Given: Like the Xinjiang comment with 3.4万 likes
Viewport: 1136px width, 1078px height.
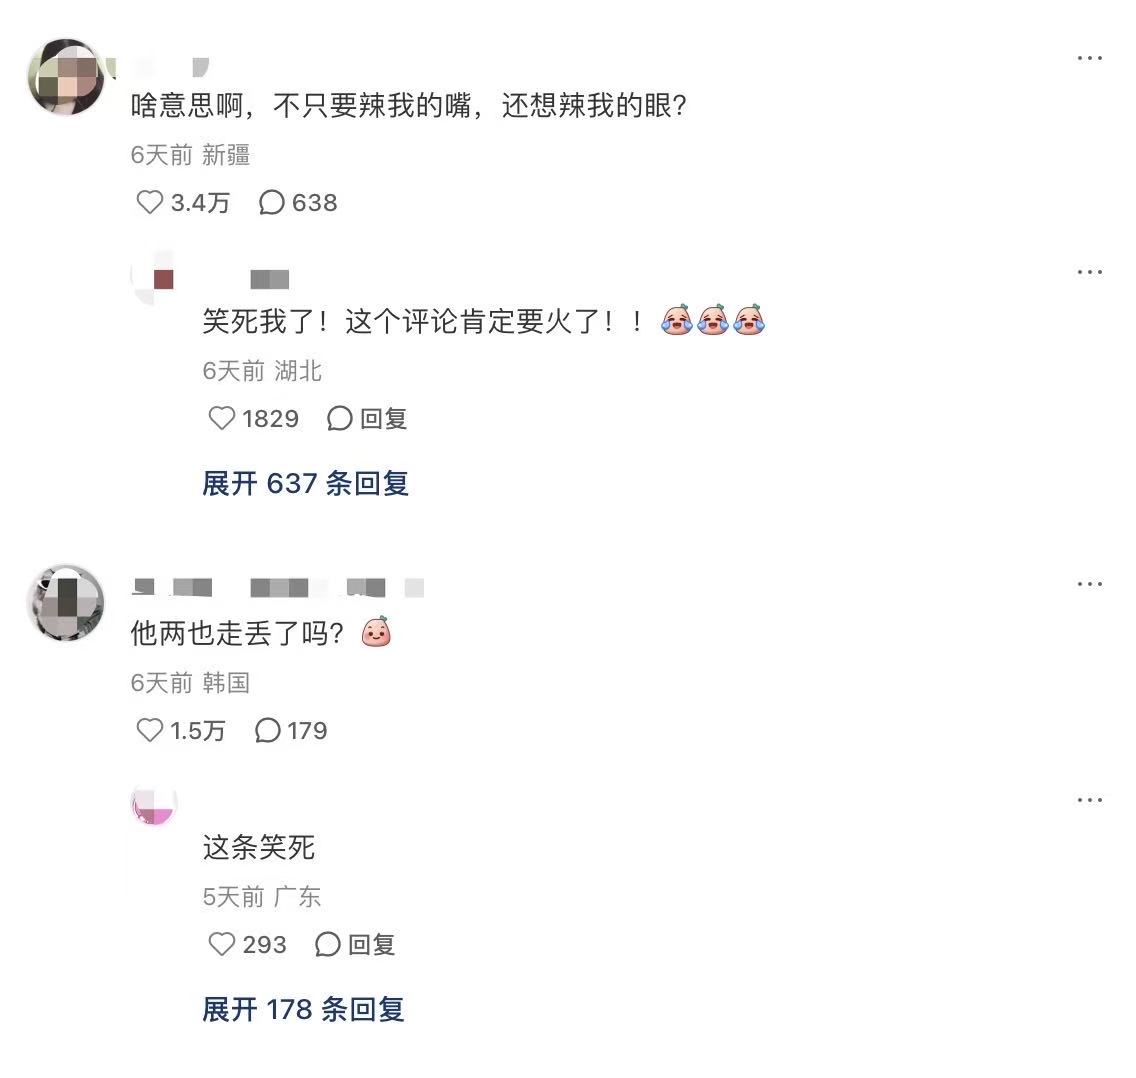Looking at the screenshot, I should point(150,202).
